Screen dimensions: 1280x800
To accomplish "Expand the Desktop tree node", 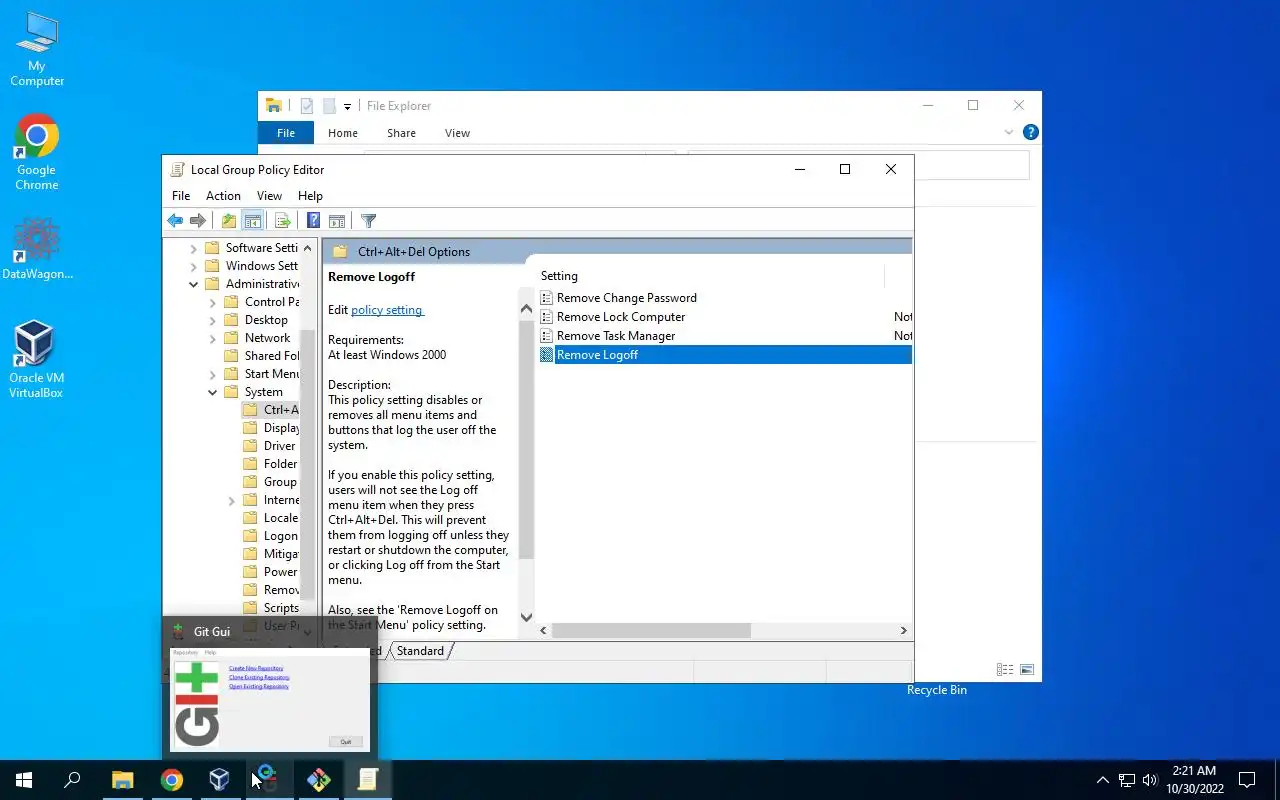I will 213,320.
